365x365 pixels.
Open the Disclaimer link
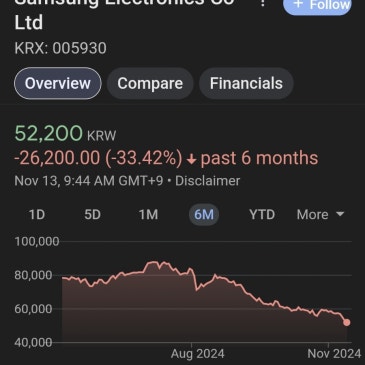pyautogui.click(x=207, y=181)
